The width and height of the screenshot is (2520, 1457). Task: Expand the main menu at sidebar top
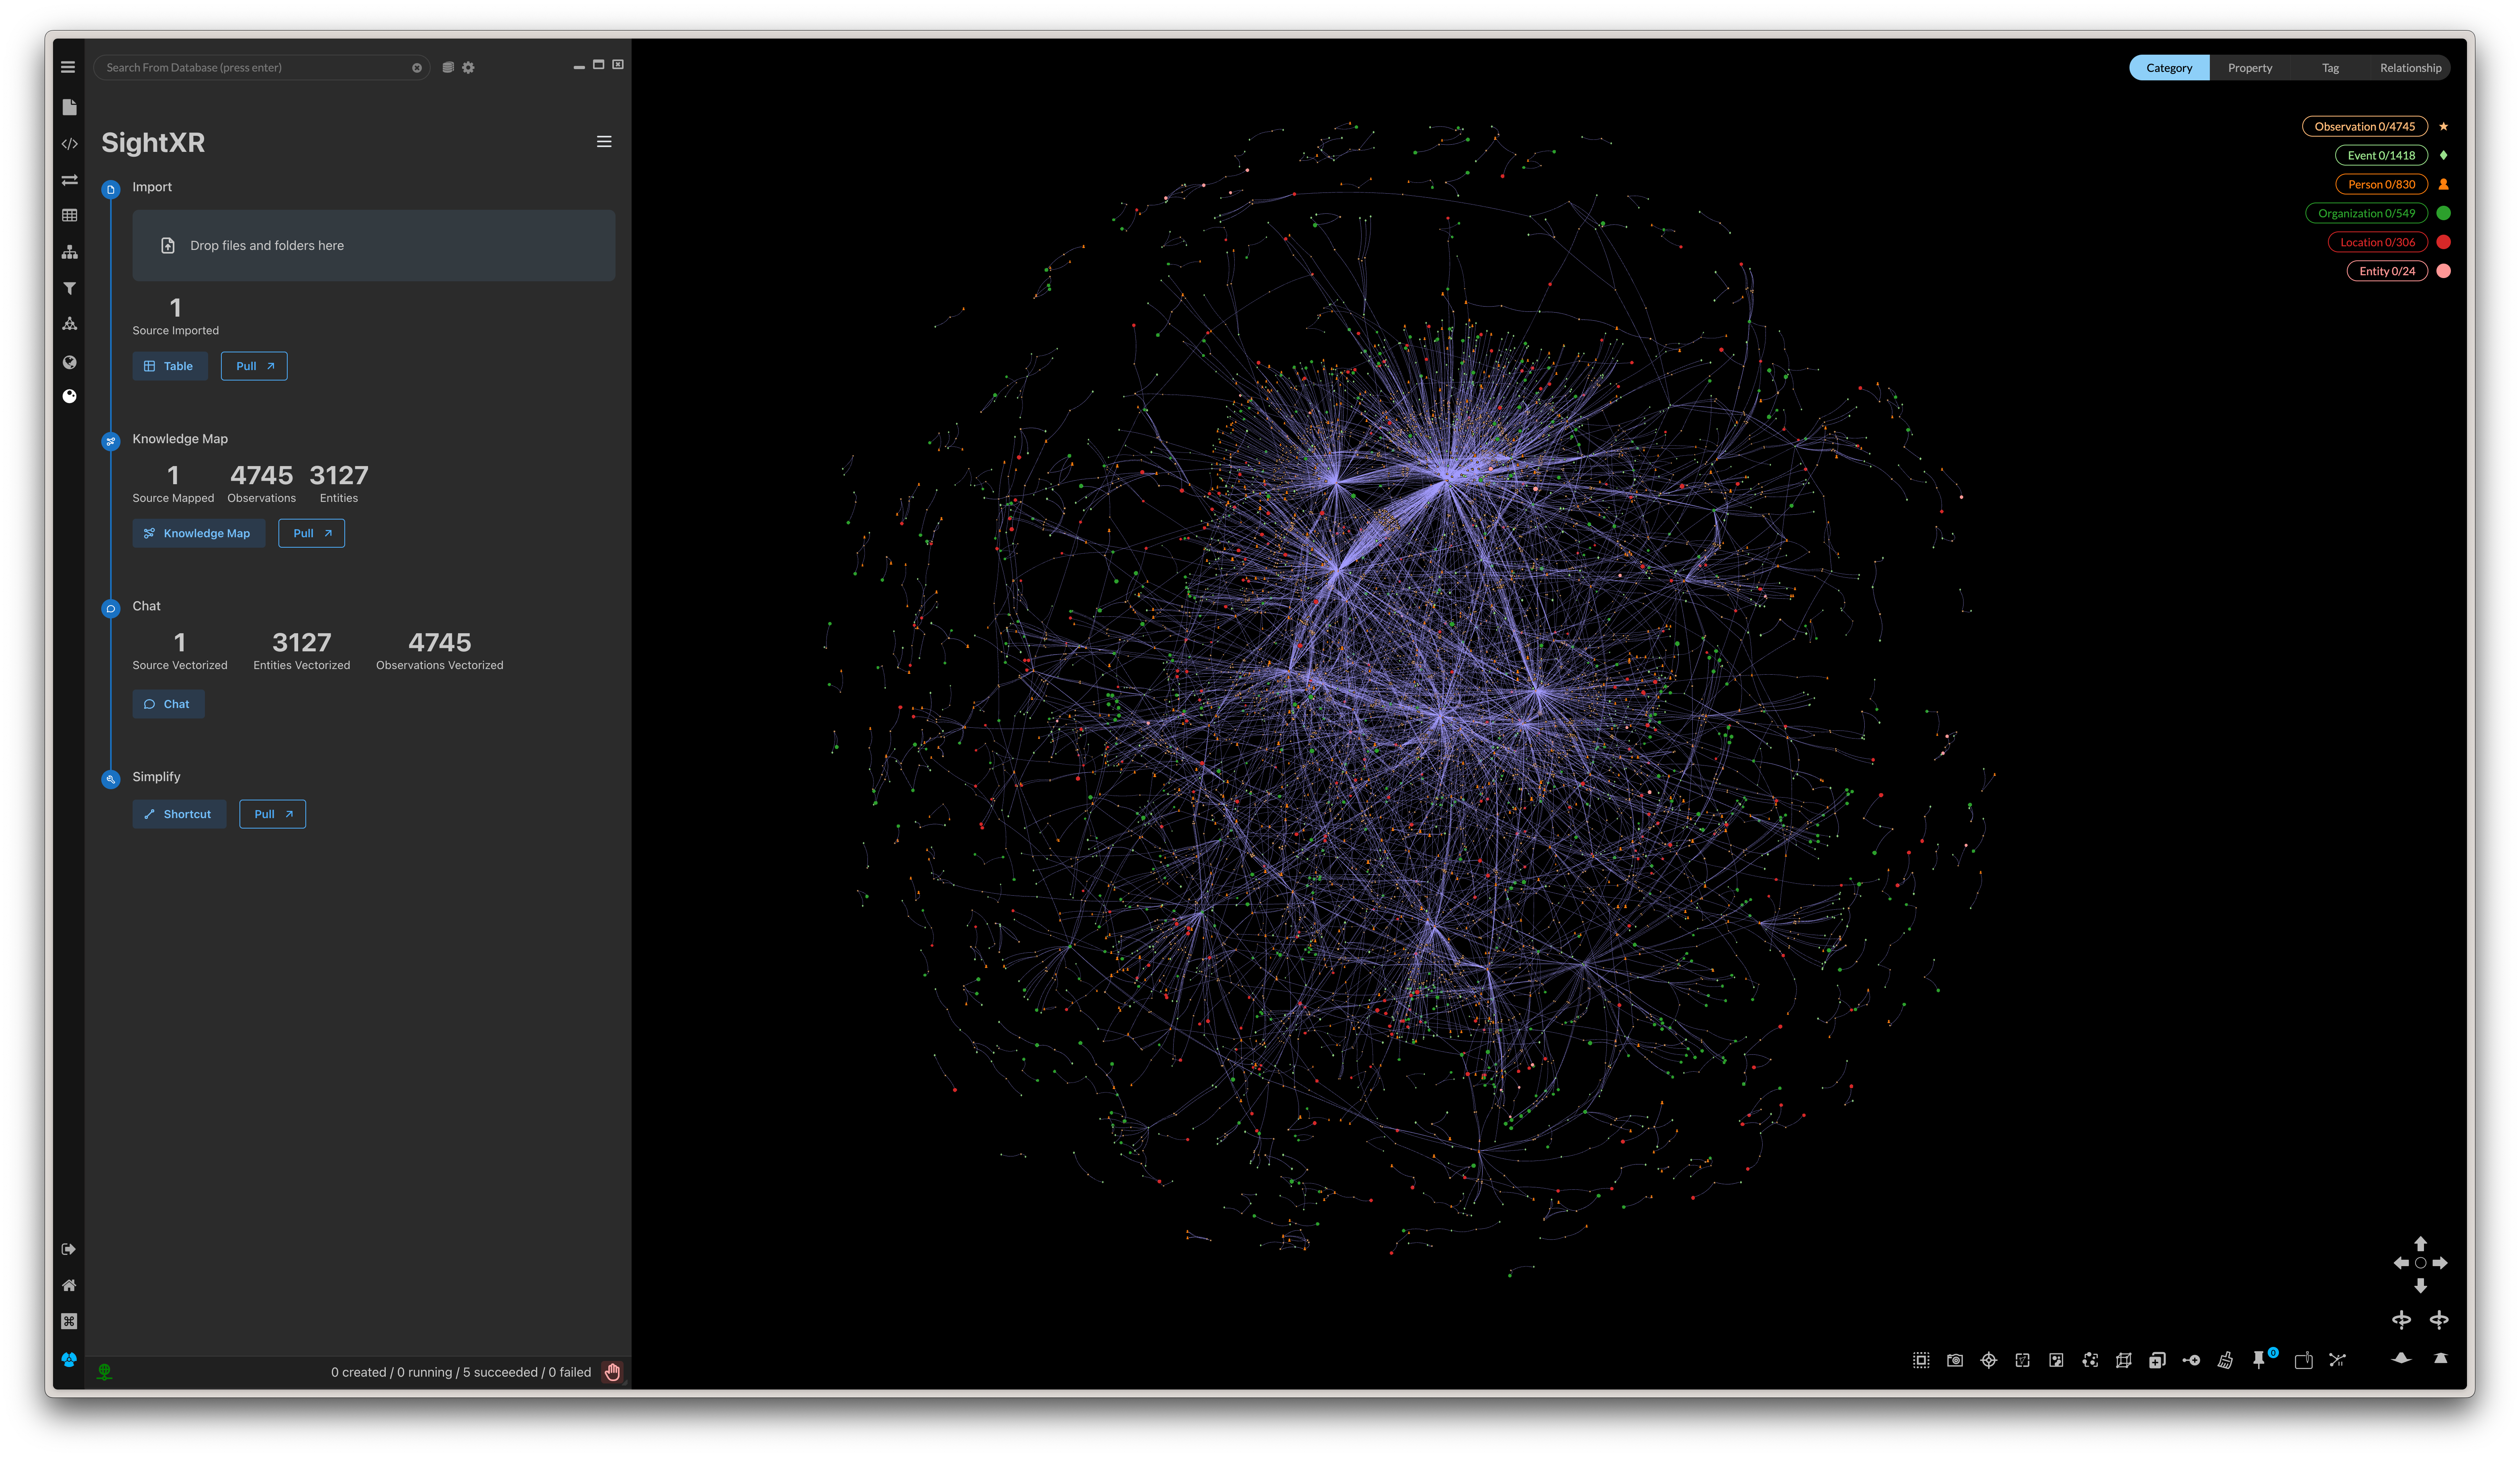tap(68, 67)
